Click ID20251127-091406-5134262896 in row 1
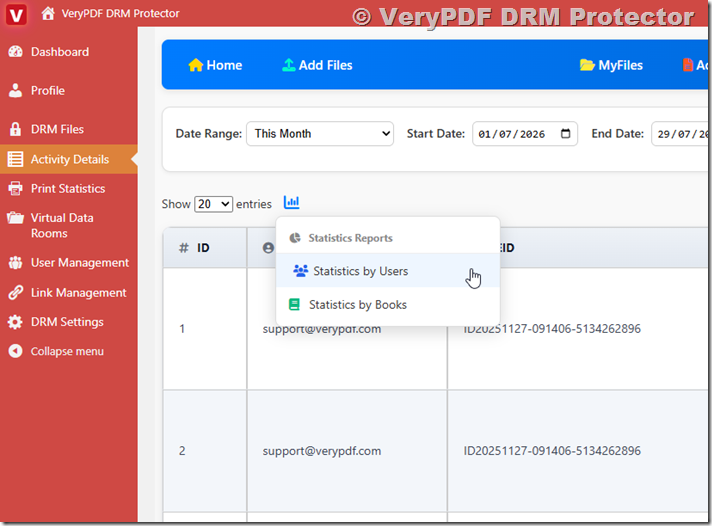The height and width of the screenshot is (526, 712). click(552, 328)
